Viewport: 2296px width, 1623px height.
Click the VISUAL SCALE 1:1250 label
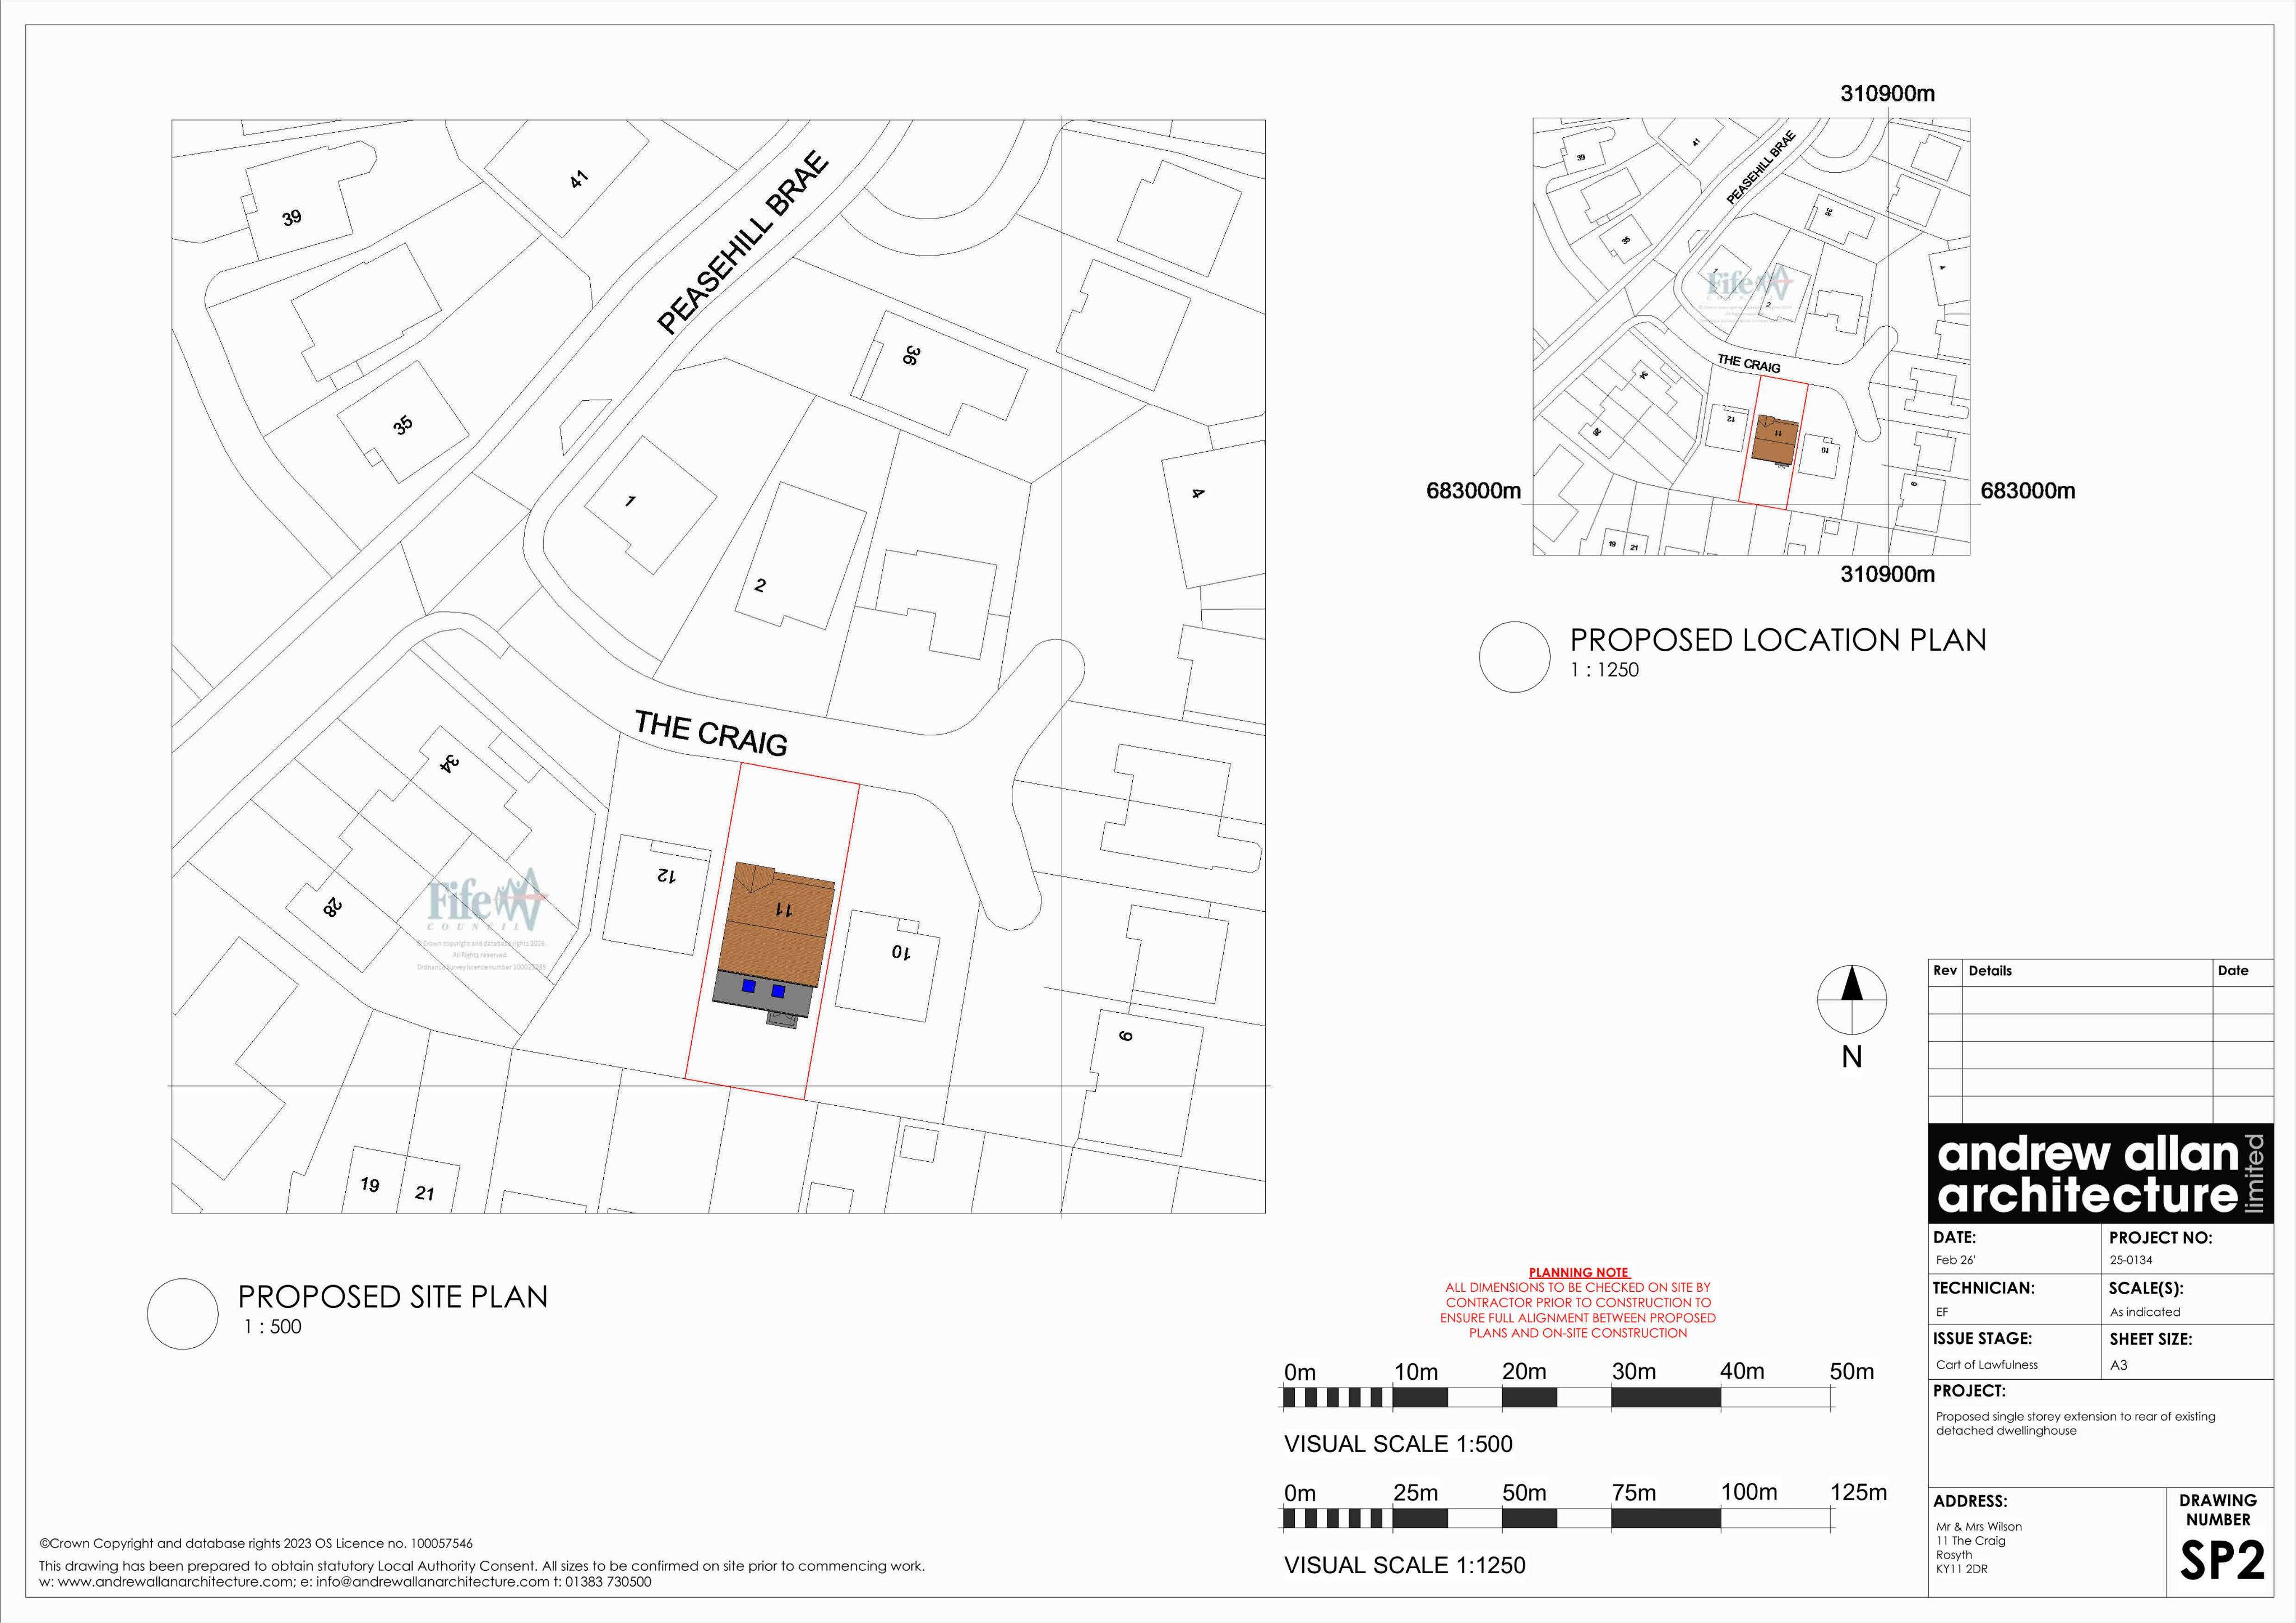pyautogui.click(x=1405, y=1565)
